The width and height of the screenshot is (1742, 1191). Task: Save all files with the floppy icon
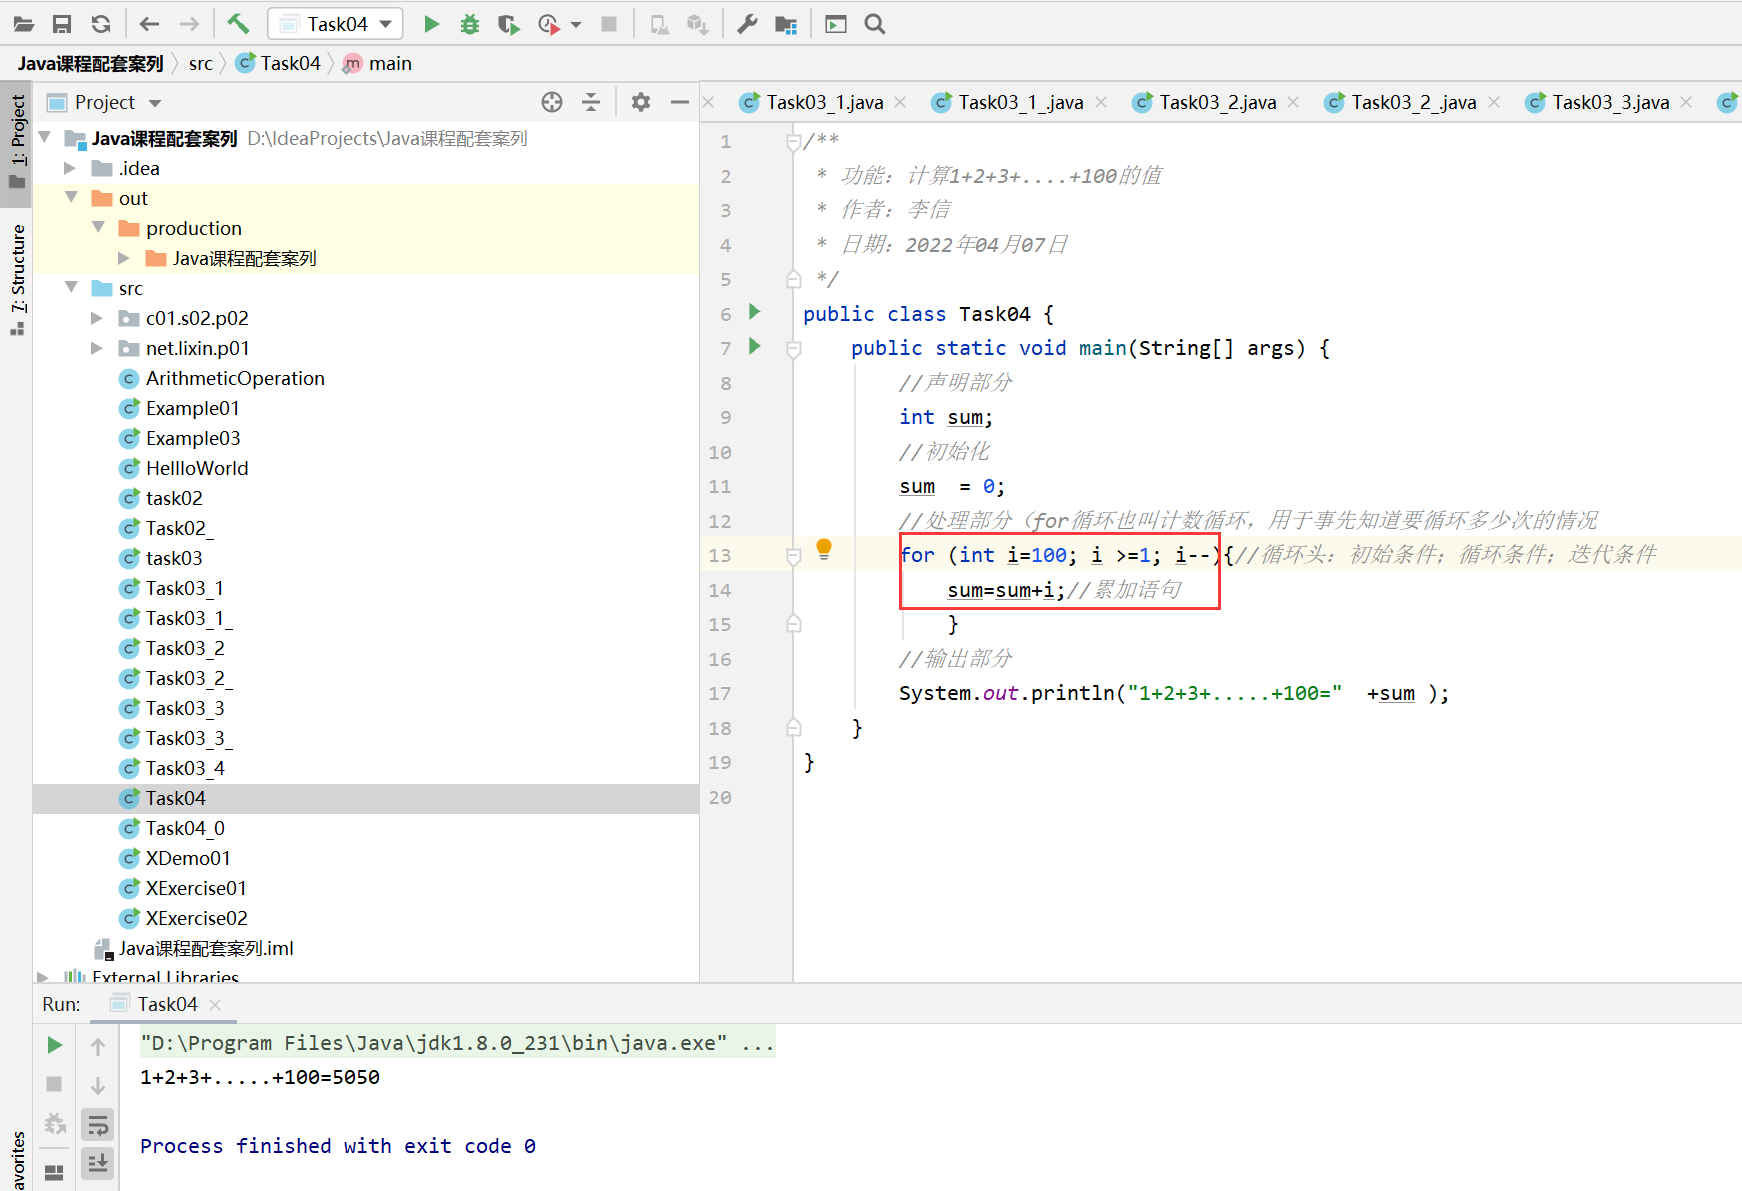point(62,24)
